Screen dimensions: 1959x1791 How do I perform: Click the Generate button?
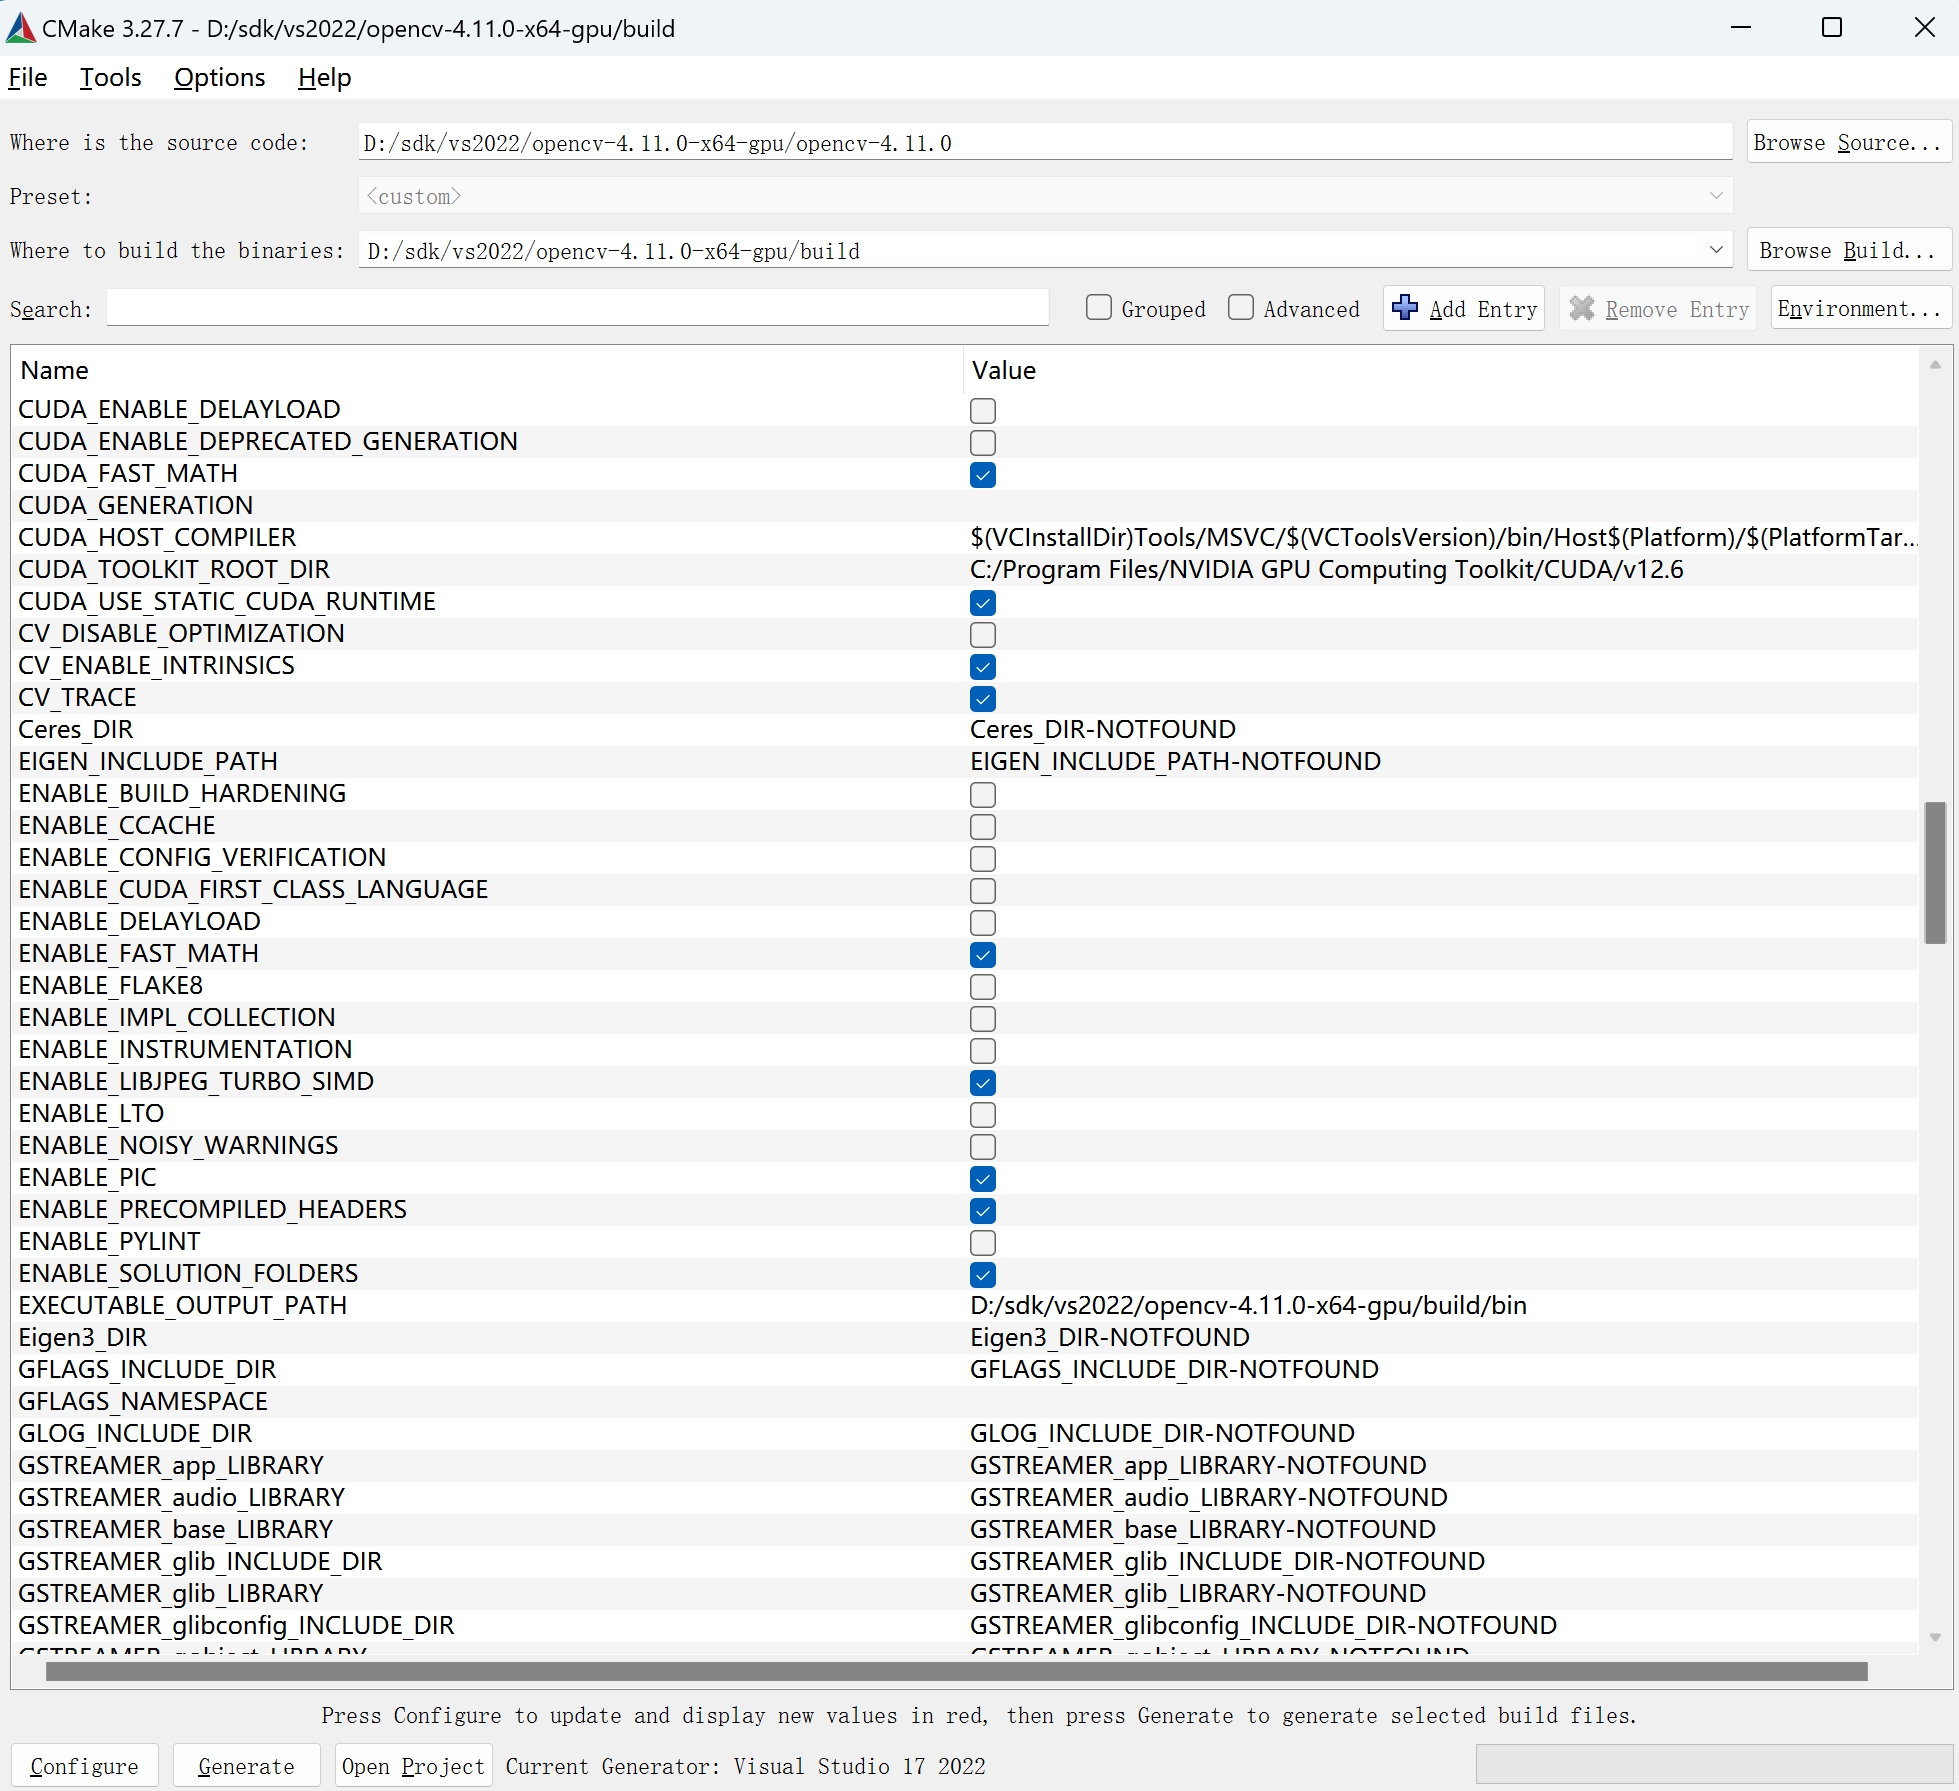point(246,1765)
